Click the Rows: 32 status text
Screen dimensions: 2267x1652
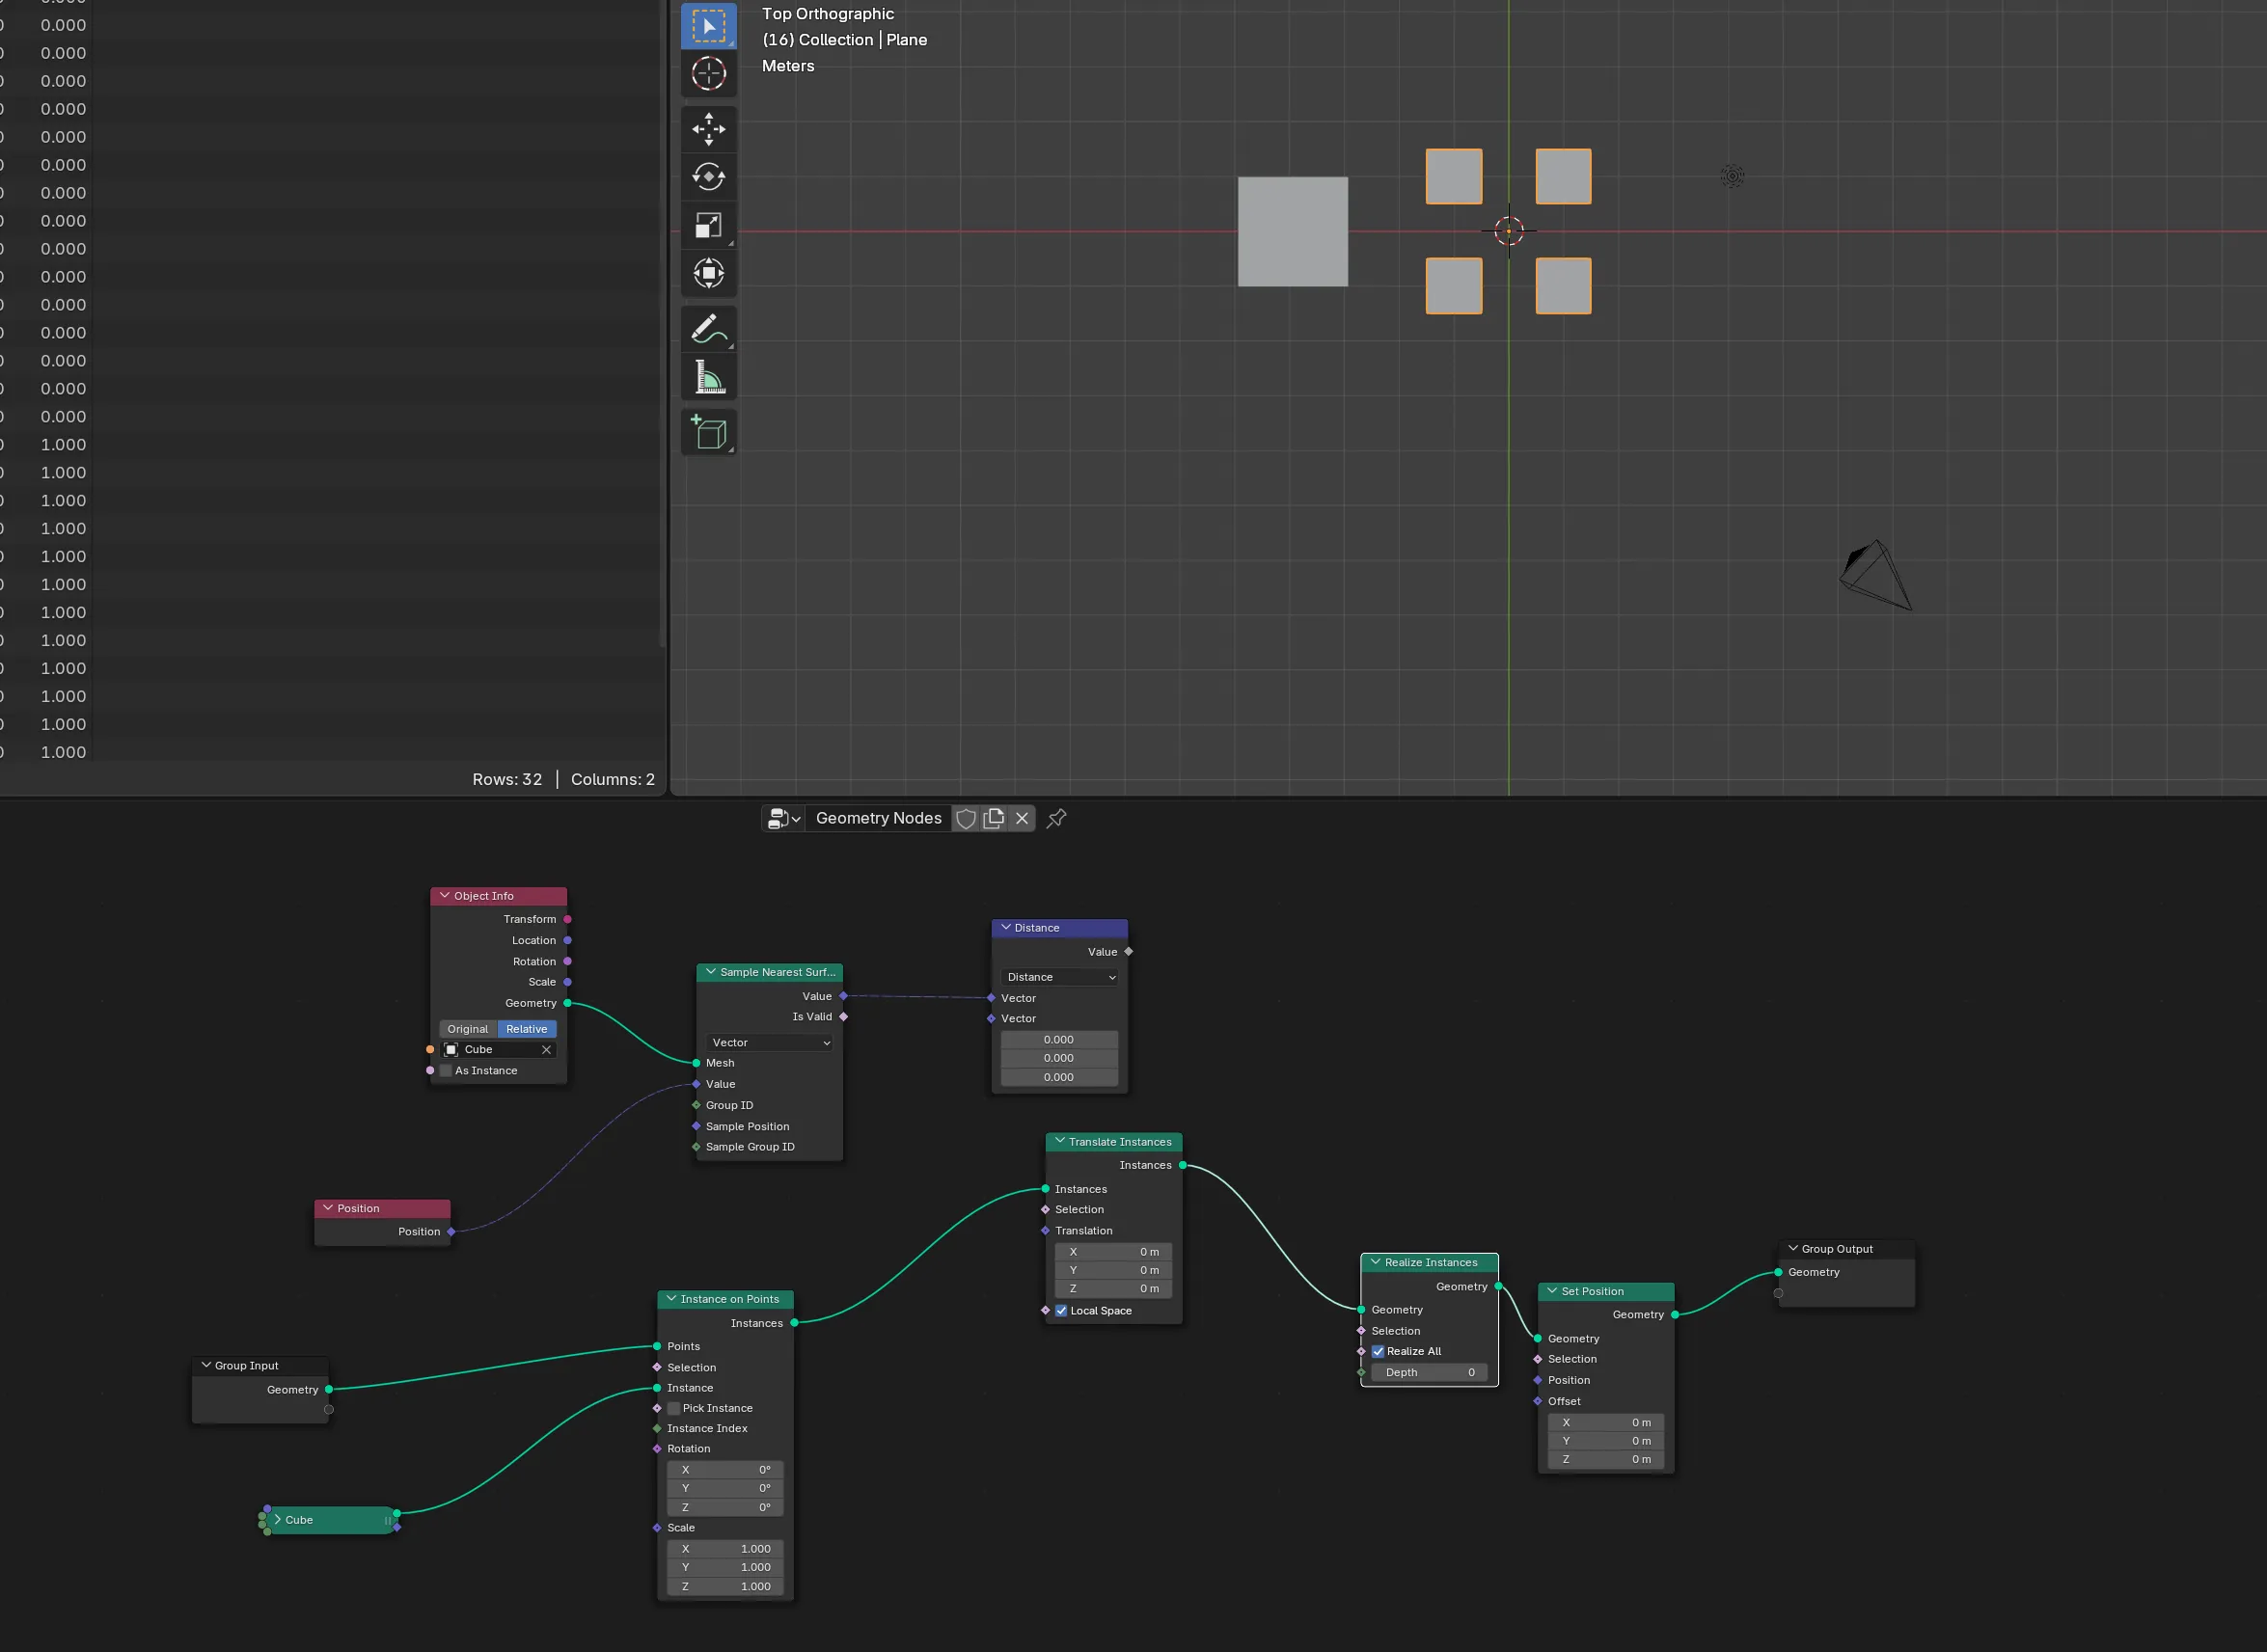pos(507,780)
